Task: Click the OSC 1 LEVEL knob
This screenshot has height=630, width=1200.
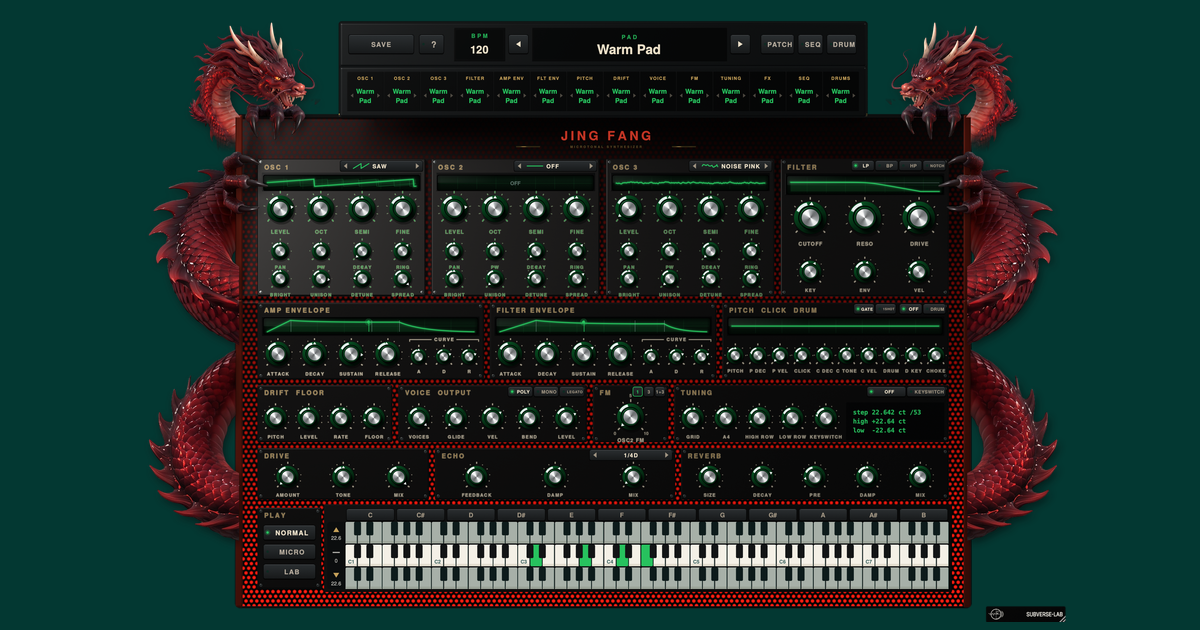Action: 280,209
